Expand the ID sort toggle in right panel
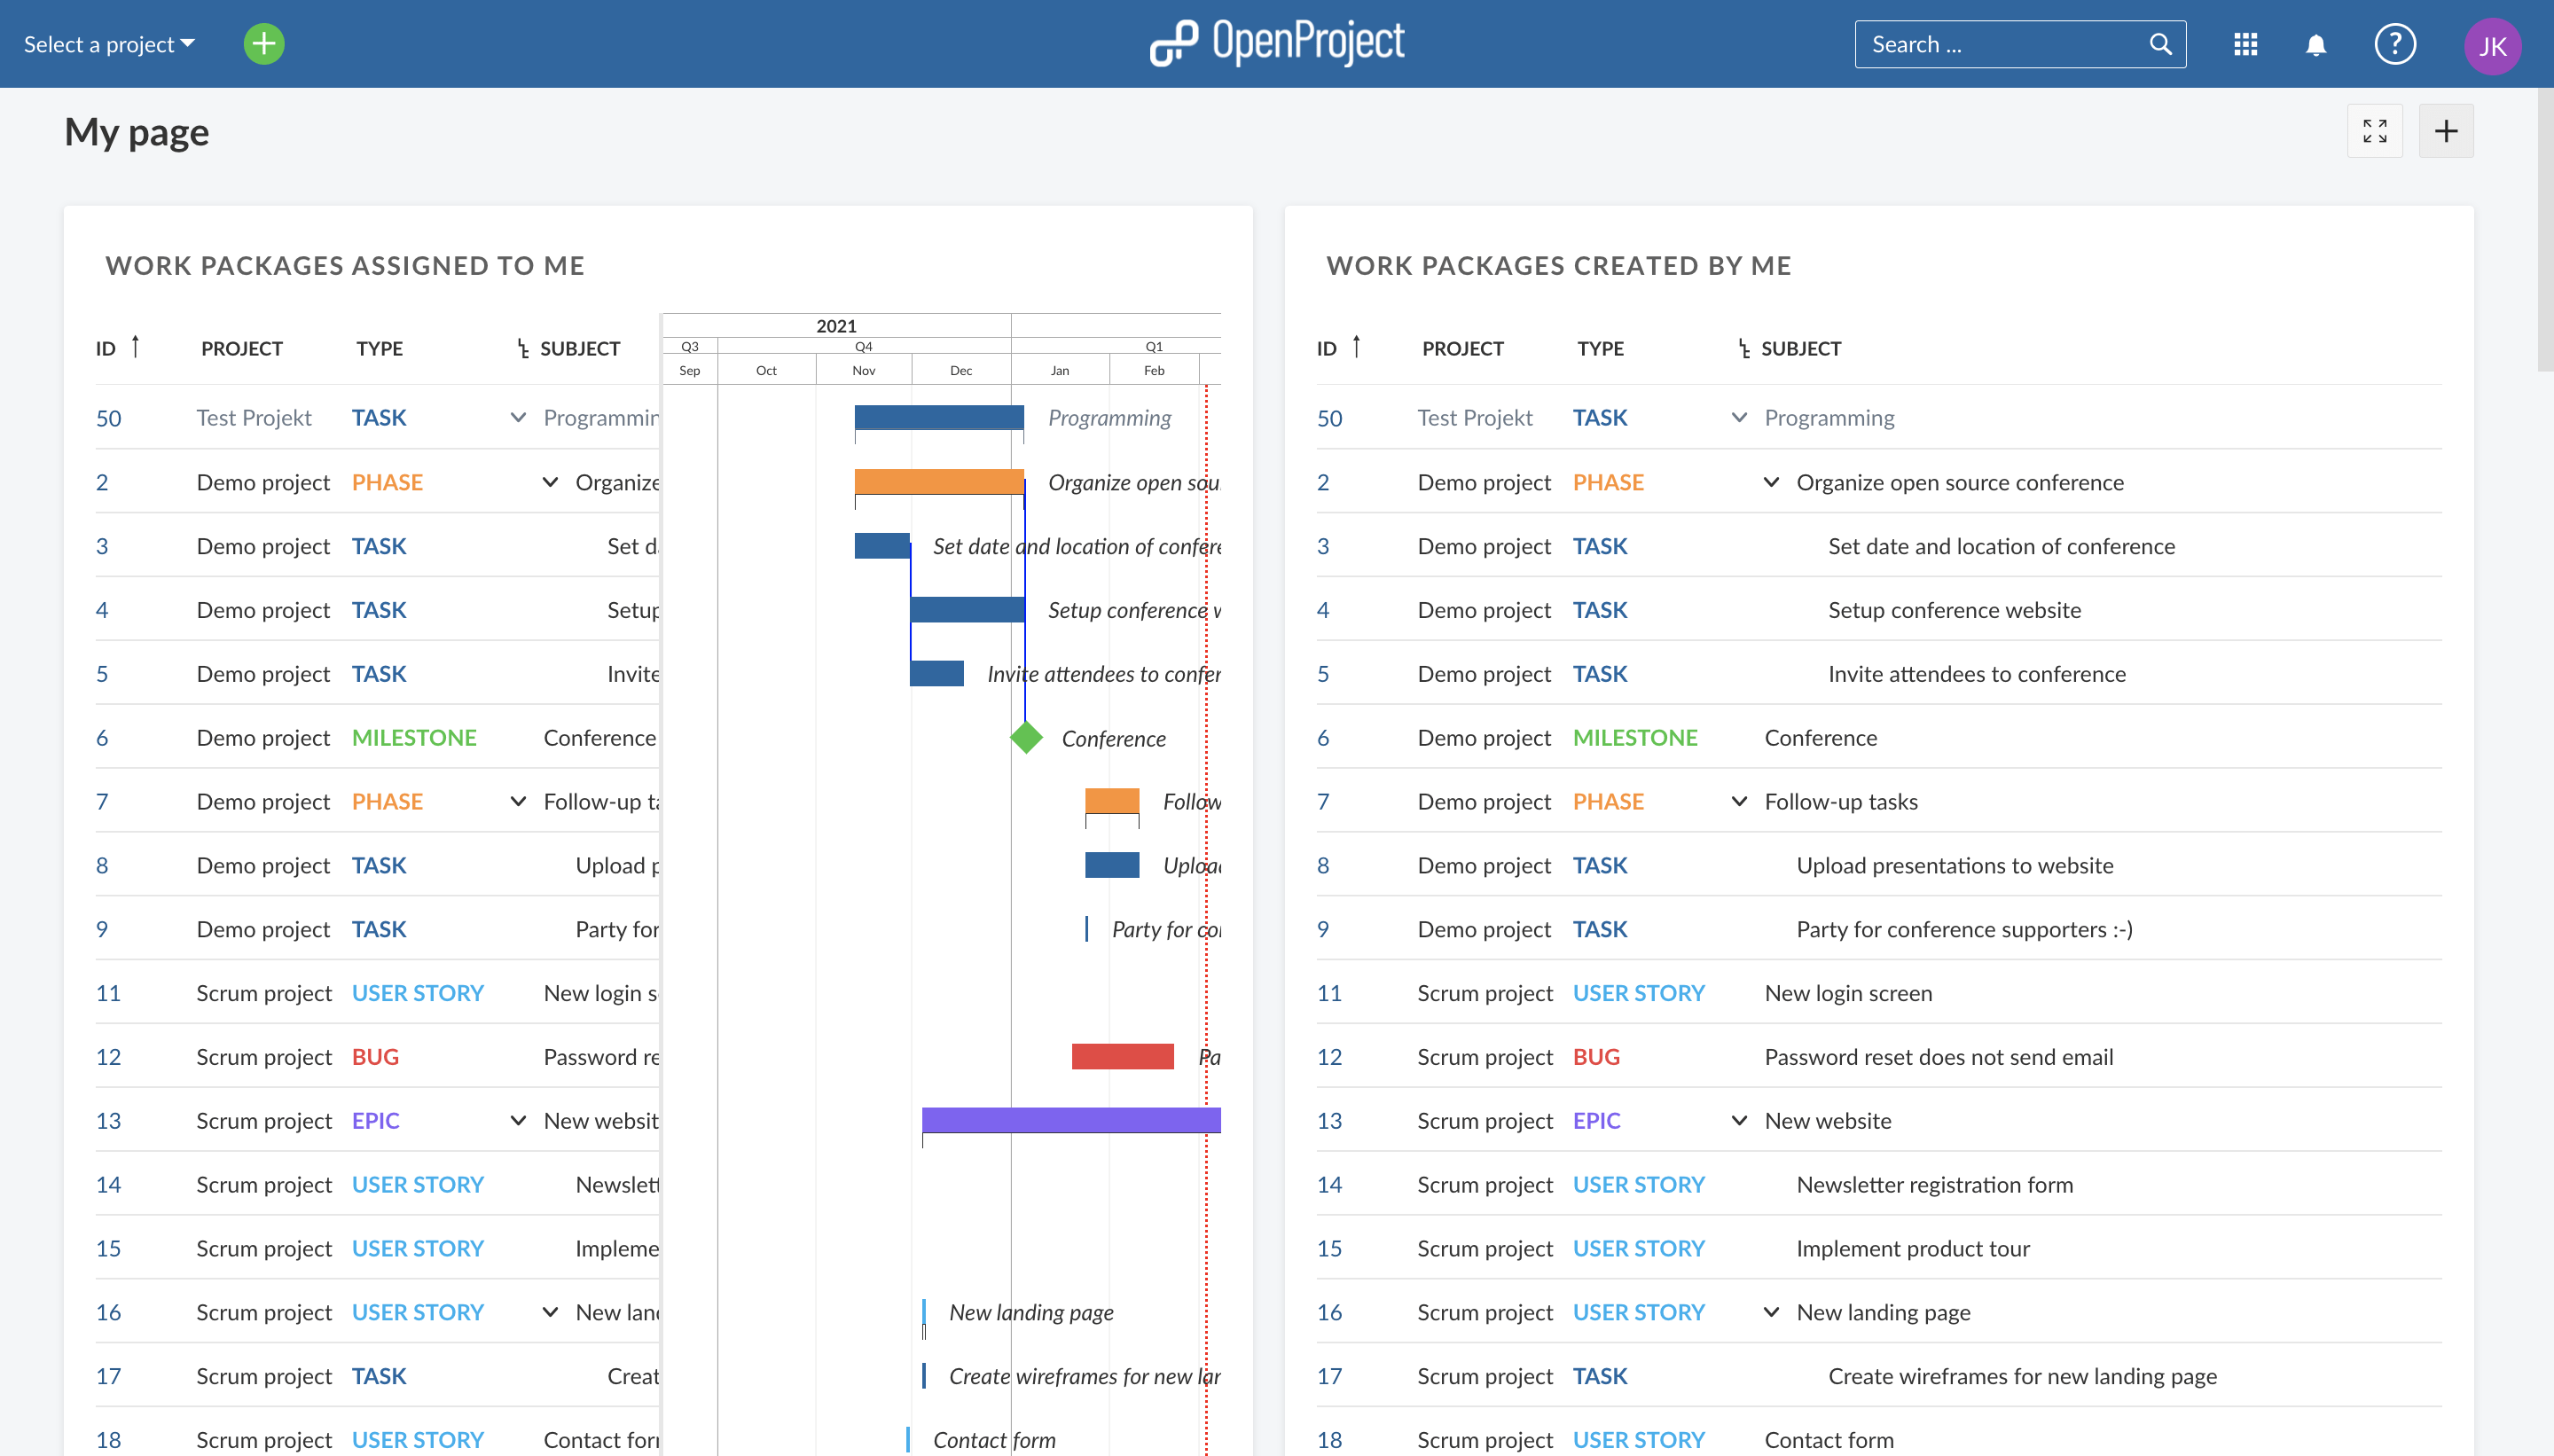This screenshot has width=2554, height=1456. tap(1359, 348)
